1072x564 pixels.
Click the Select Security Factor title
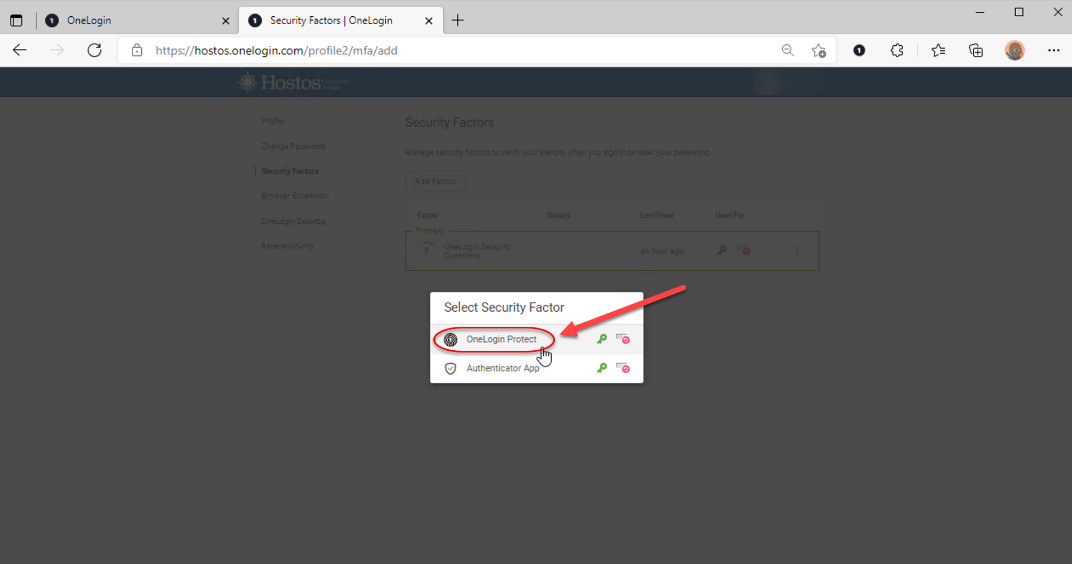click(504, 308)
